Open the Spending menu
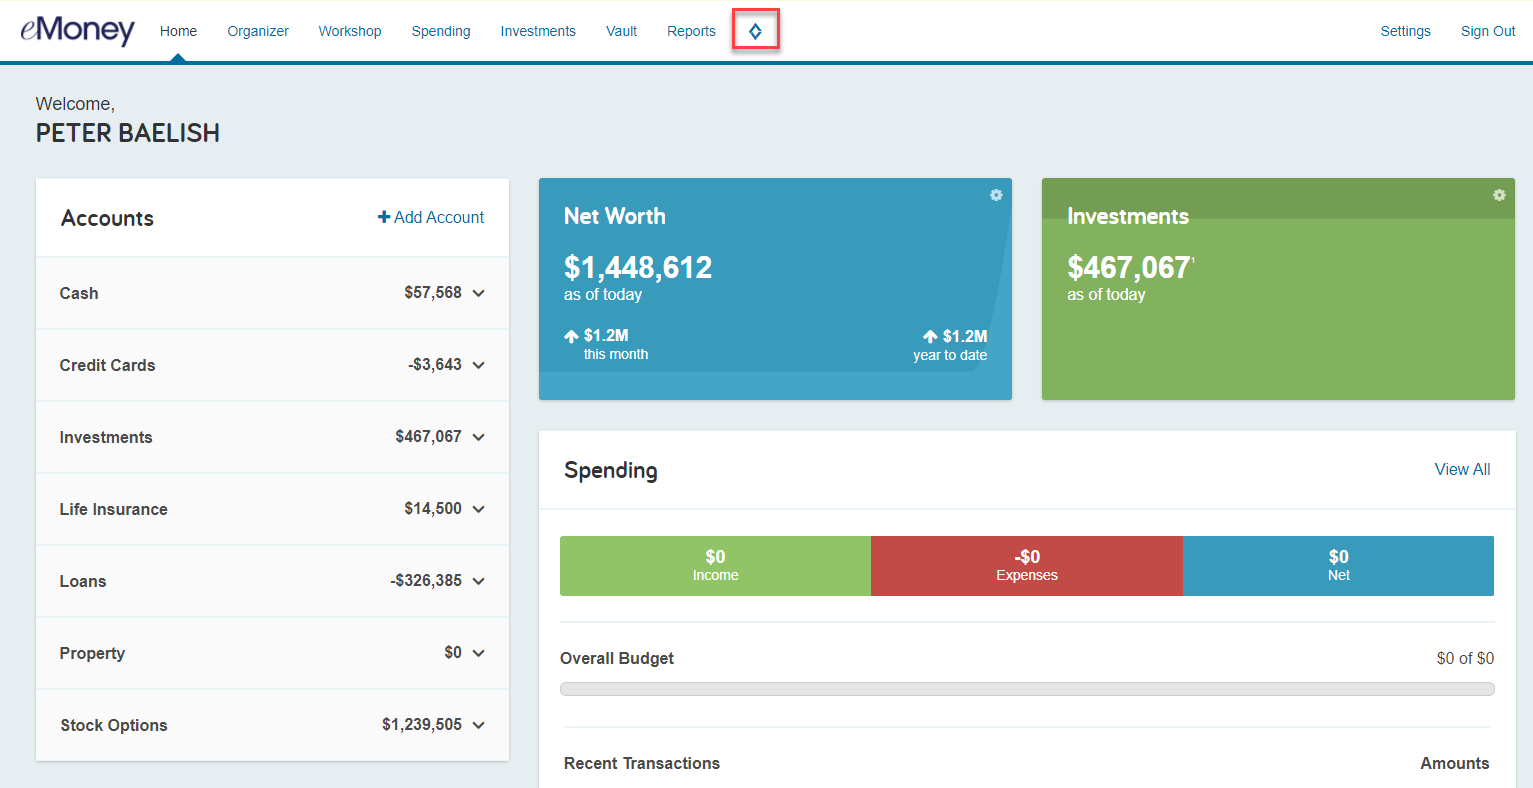The width and height of the screenshot is (1533, 788). click(441, 31)
